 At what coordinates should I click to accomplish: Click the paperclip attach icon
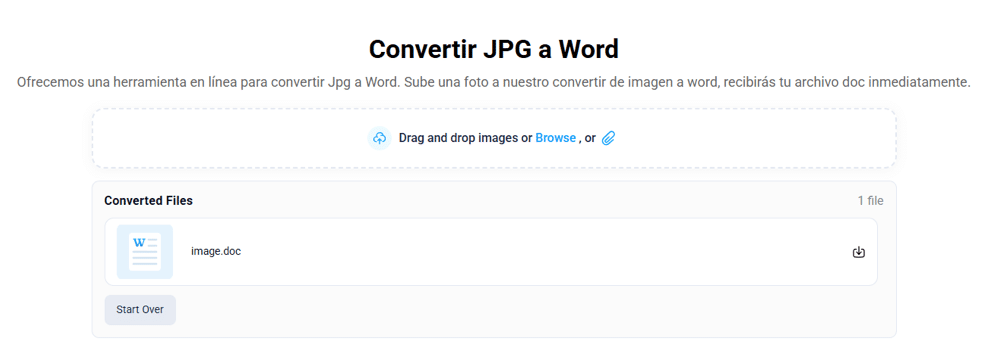click(x=608, y=138)
